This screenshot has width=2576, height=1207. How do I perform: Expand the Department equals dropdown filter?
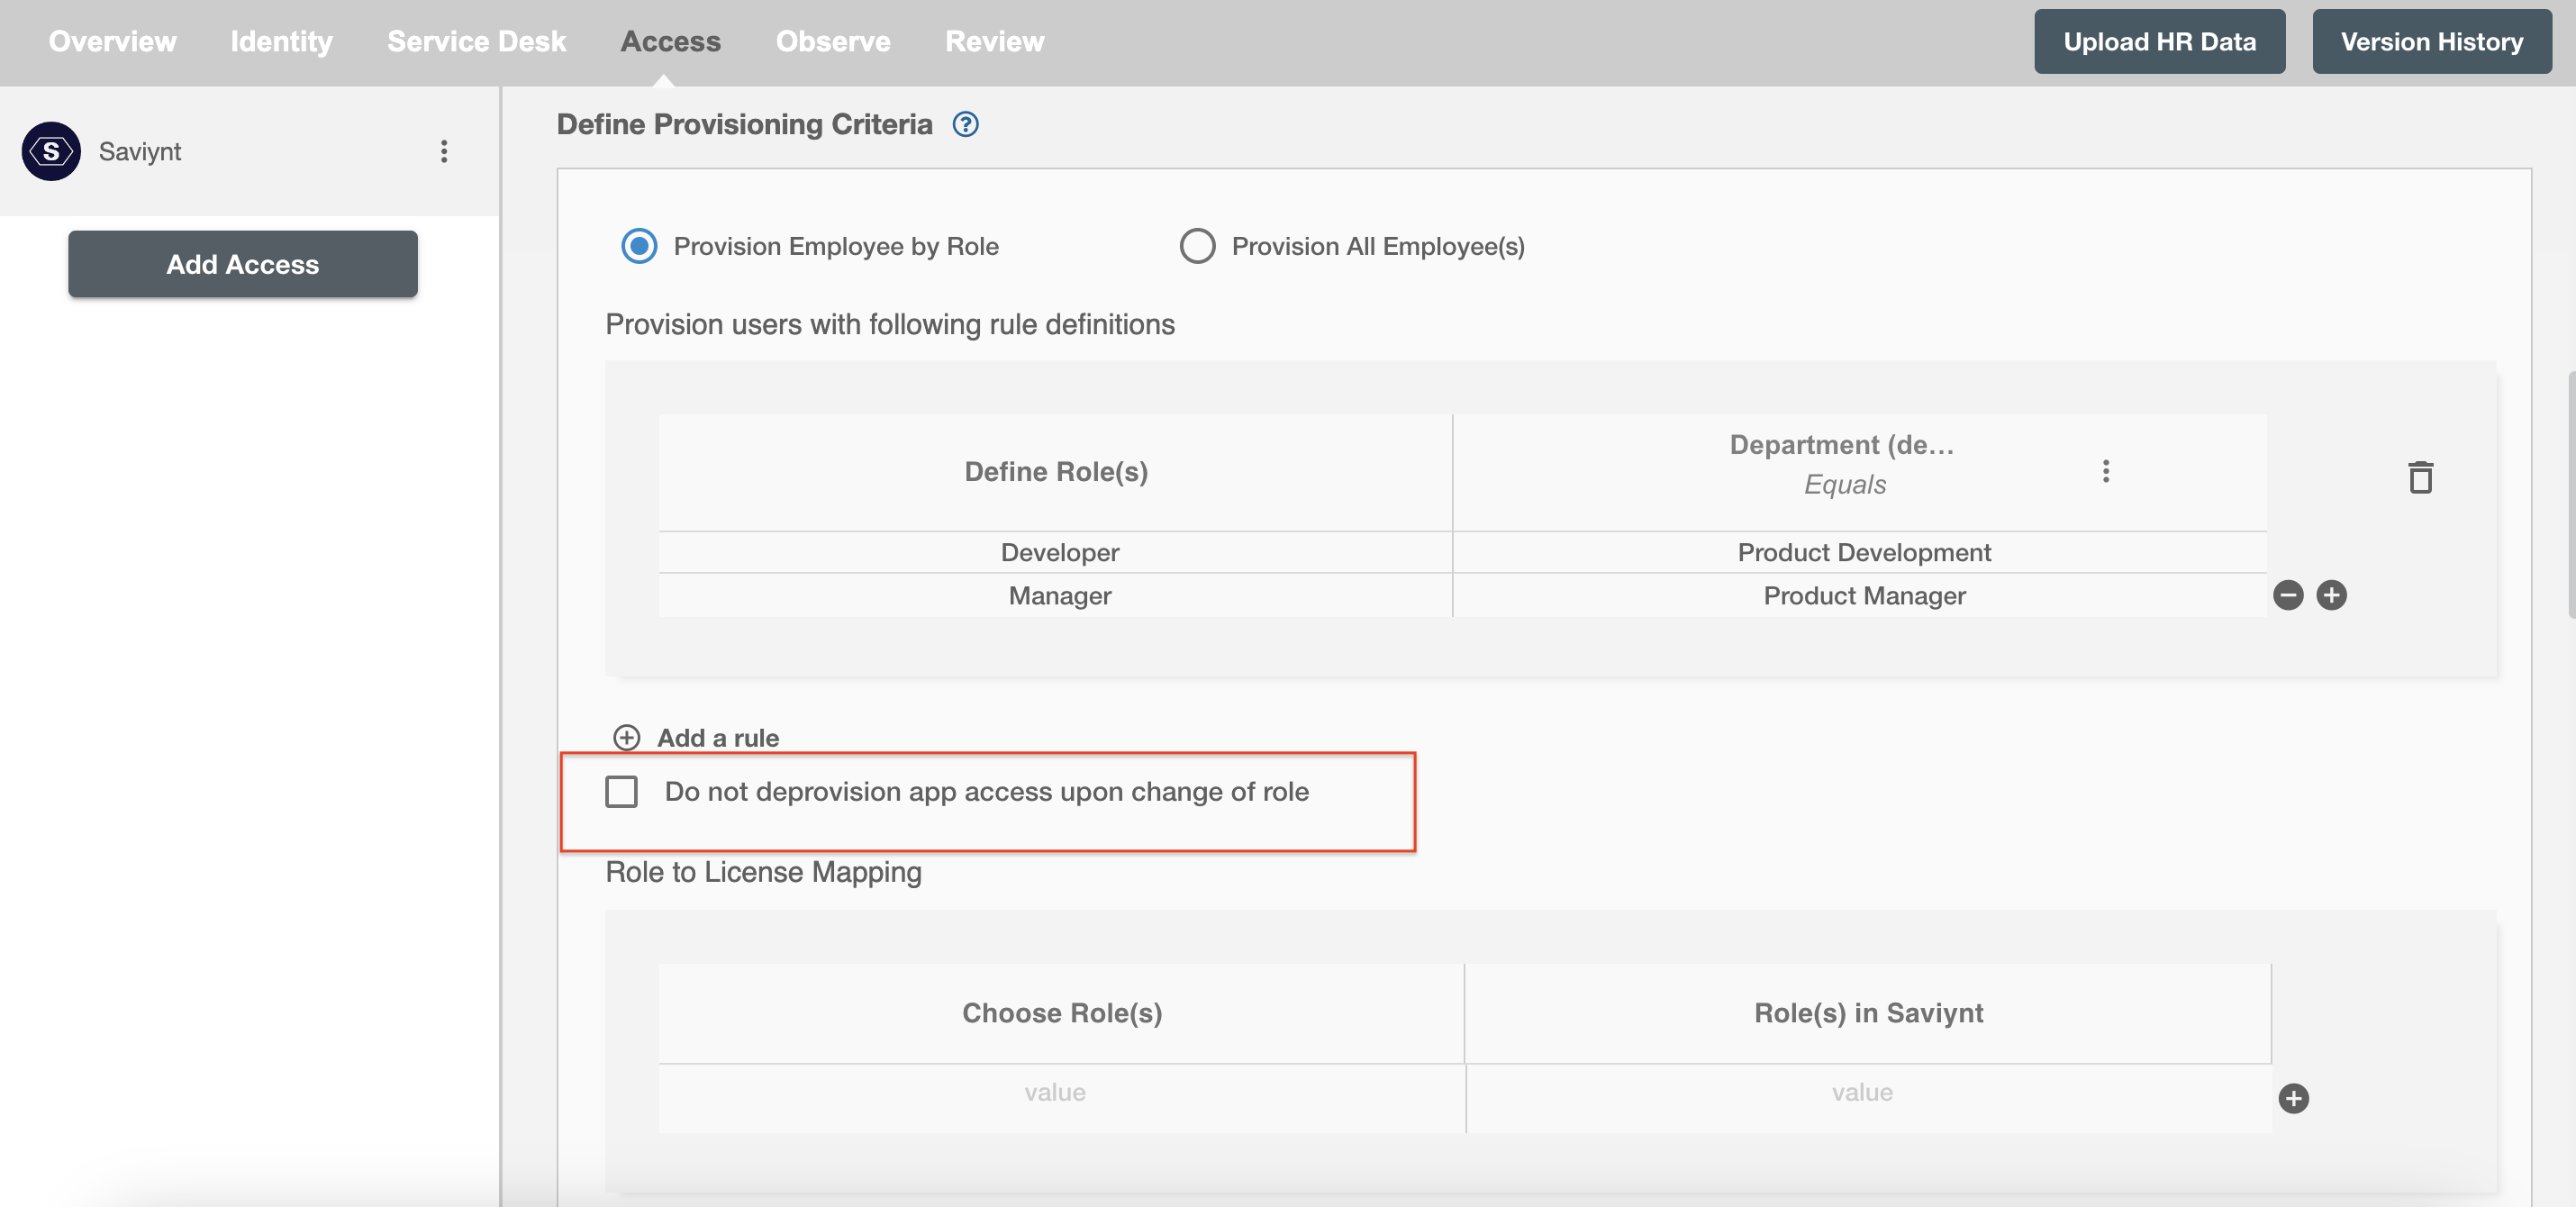point(2105,467)
